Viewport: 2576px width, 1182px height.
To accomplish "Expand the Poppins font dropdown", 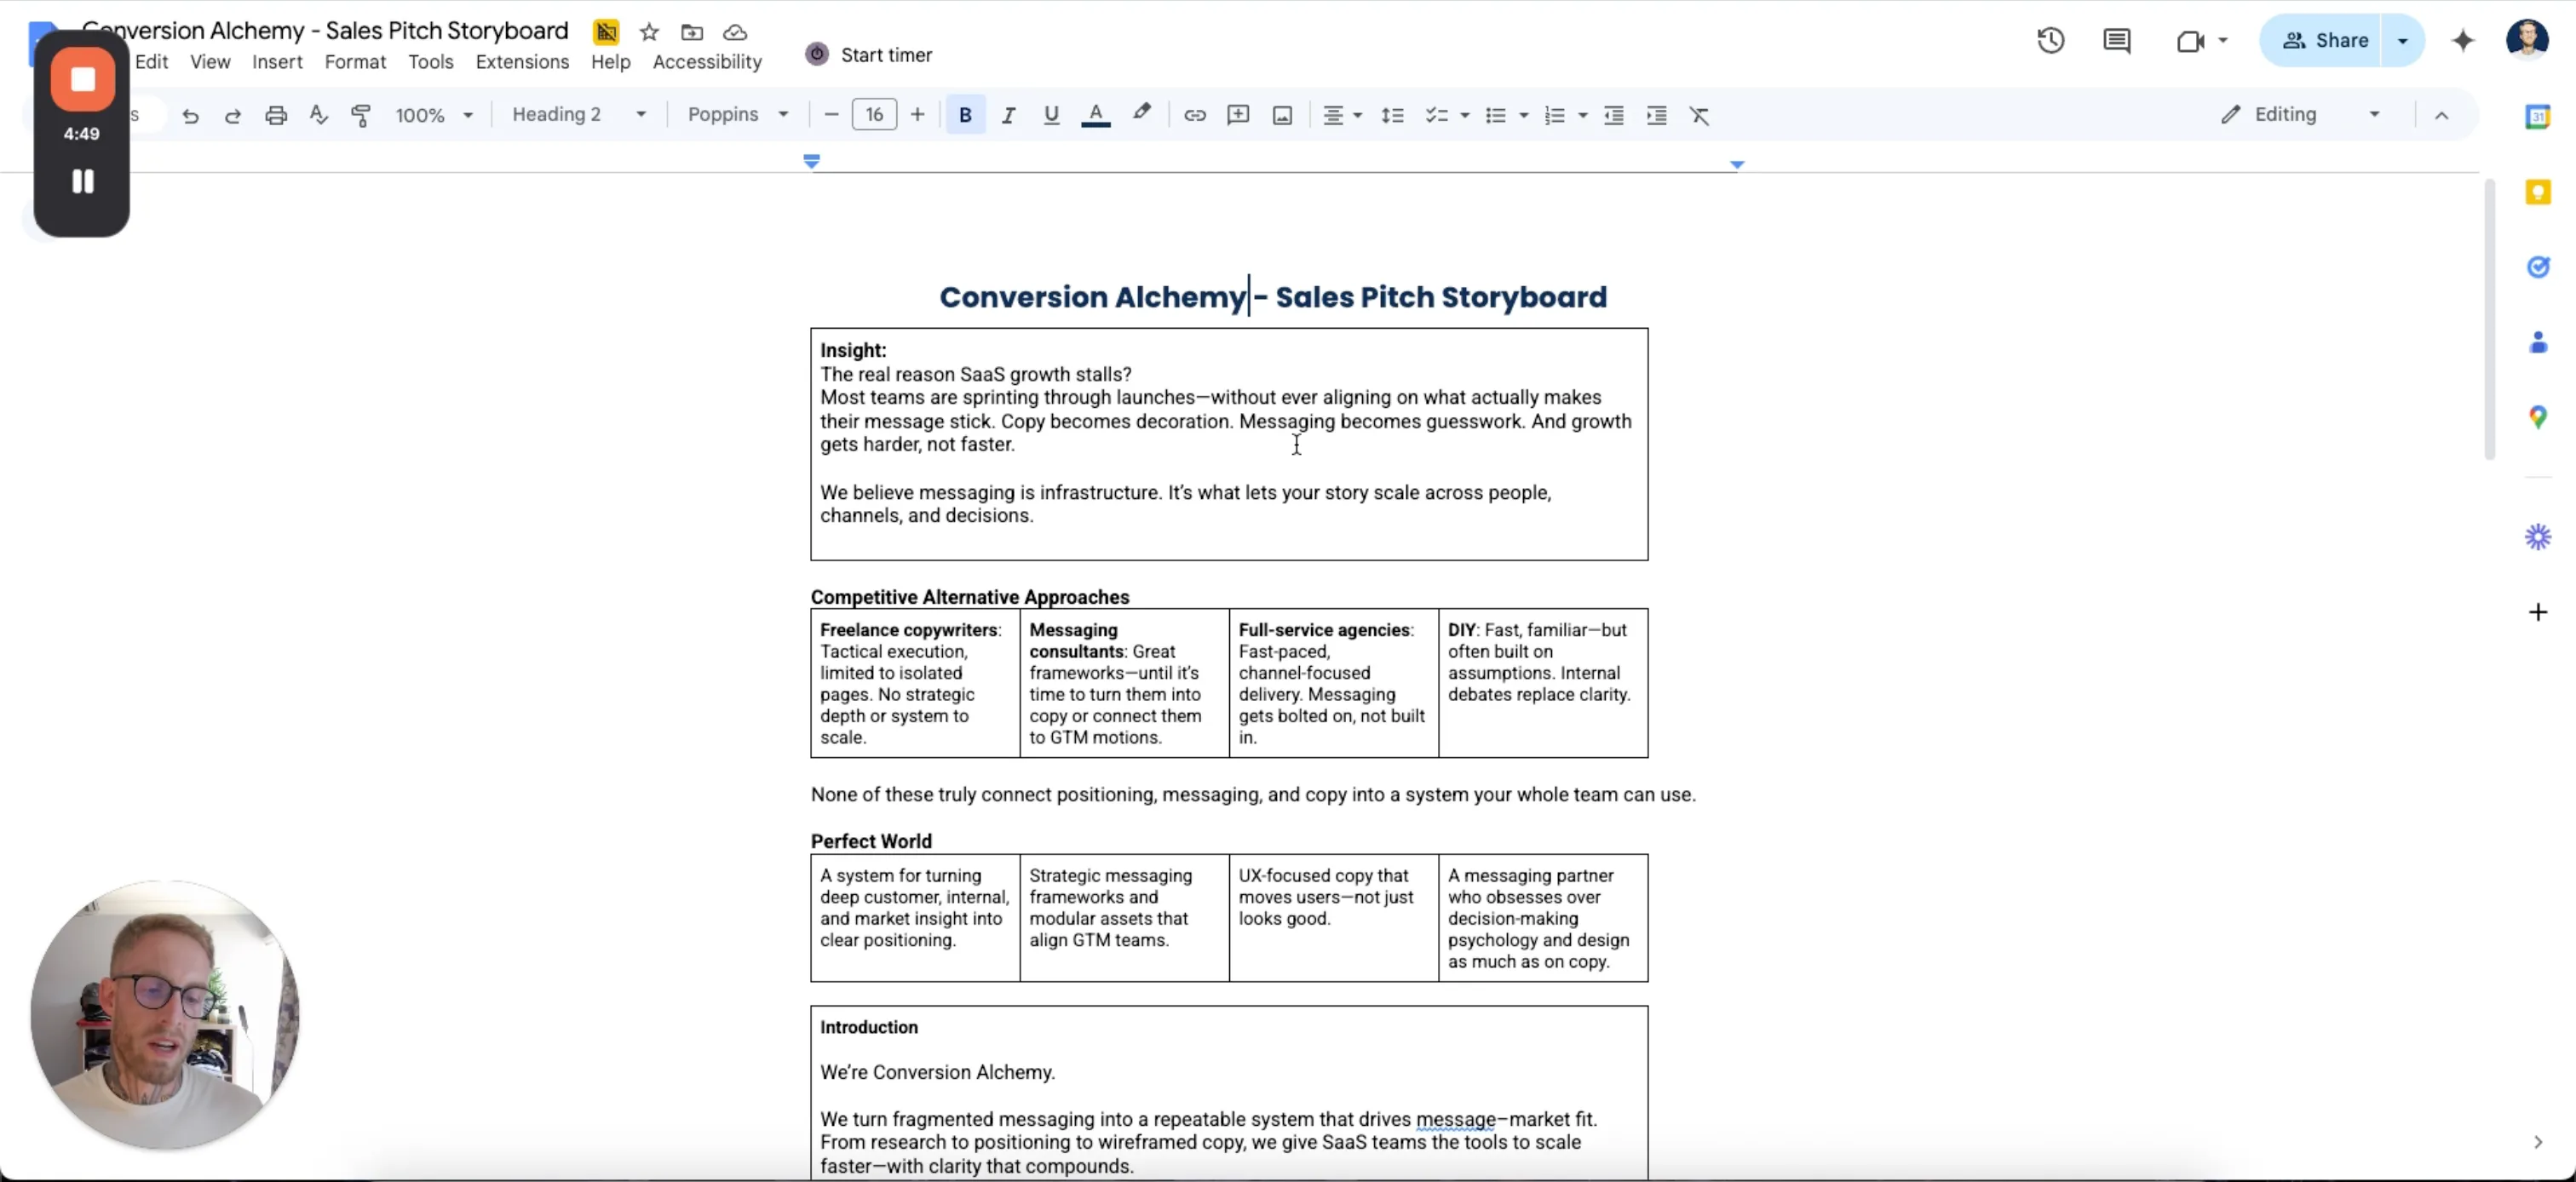I will 738,114.
